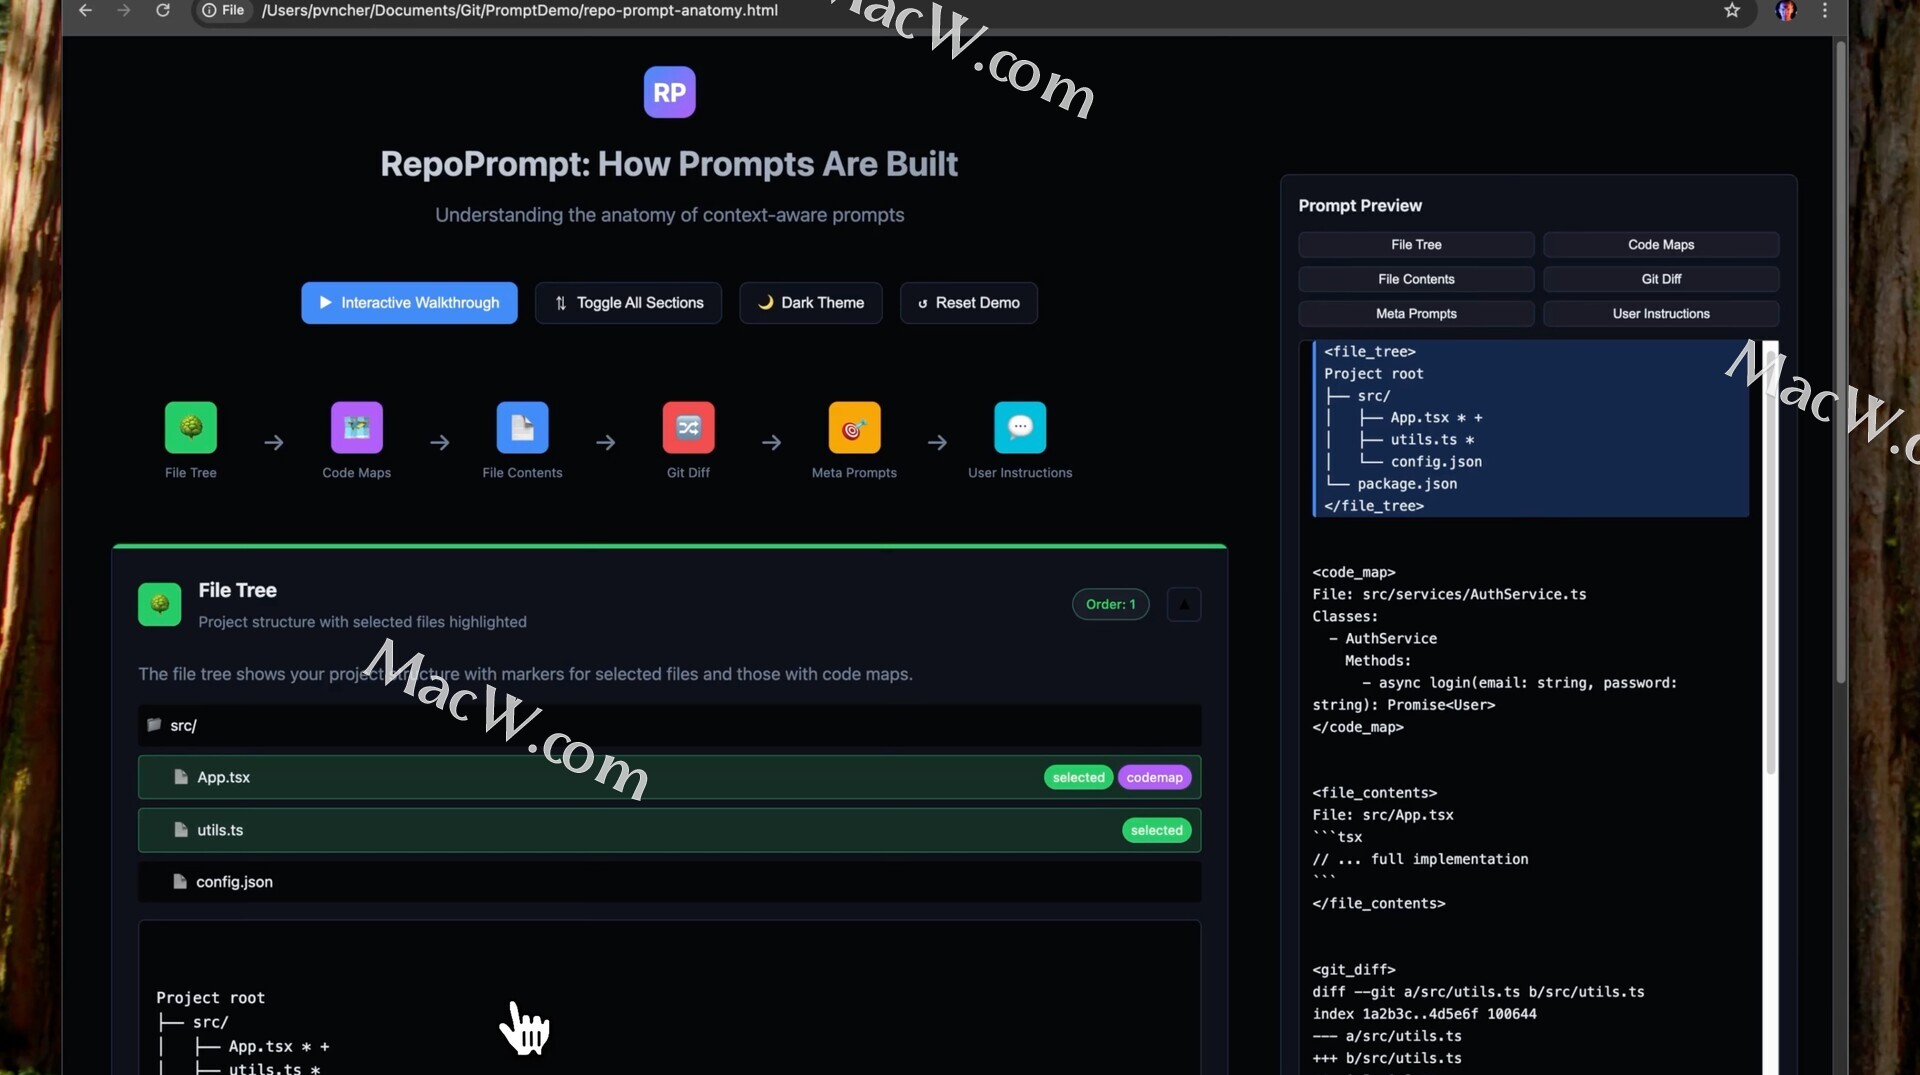Click the Meta Prompts step icon
The image size is (1920, 1075).
point(854,428)
